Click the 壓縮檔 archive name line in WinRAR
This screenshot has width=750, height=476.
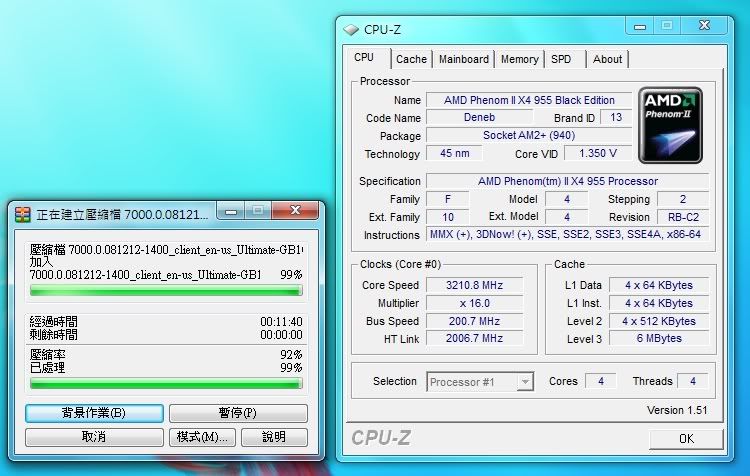tap(166, 250)
